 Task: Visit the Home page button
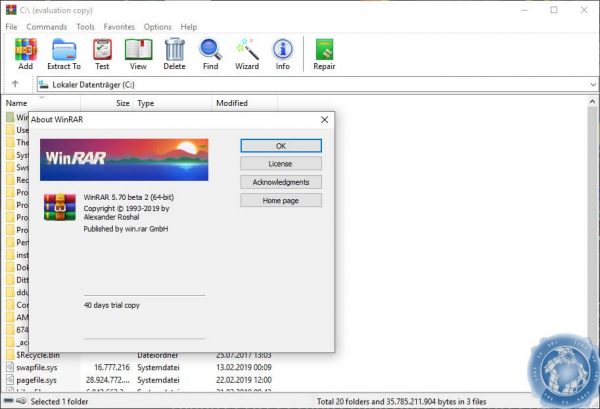[281, 200]
